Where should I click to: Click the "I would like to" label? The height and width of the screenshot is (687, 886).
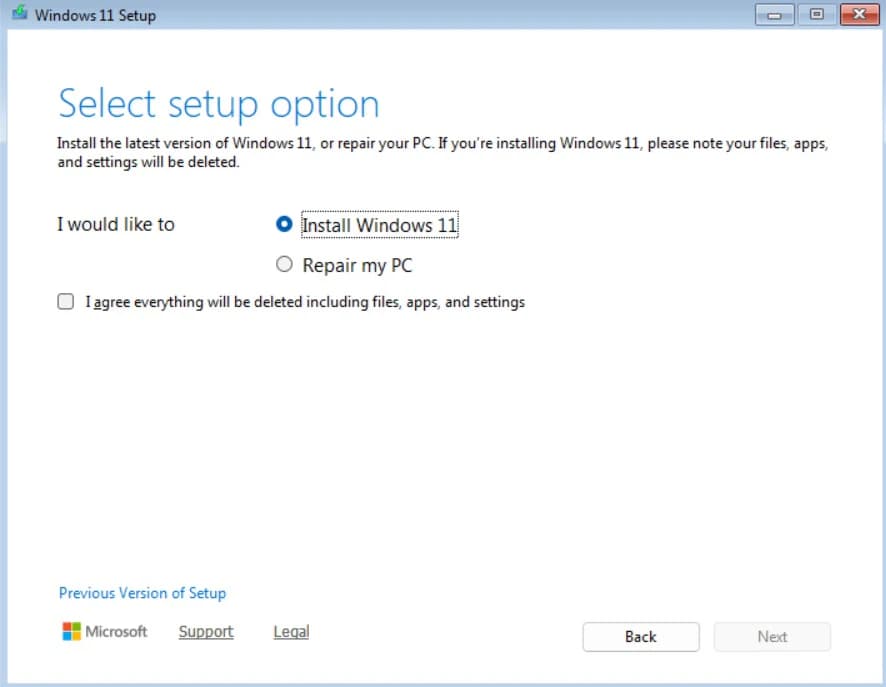116,224
